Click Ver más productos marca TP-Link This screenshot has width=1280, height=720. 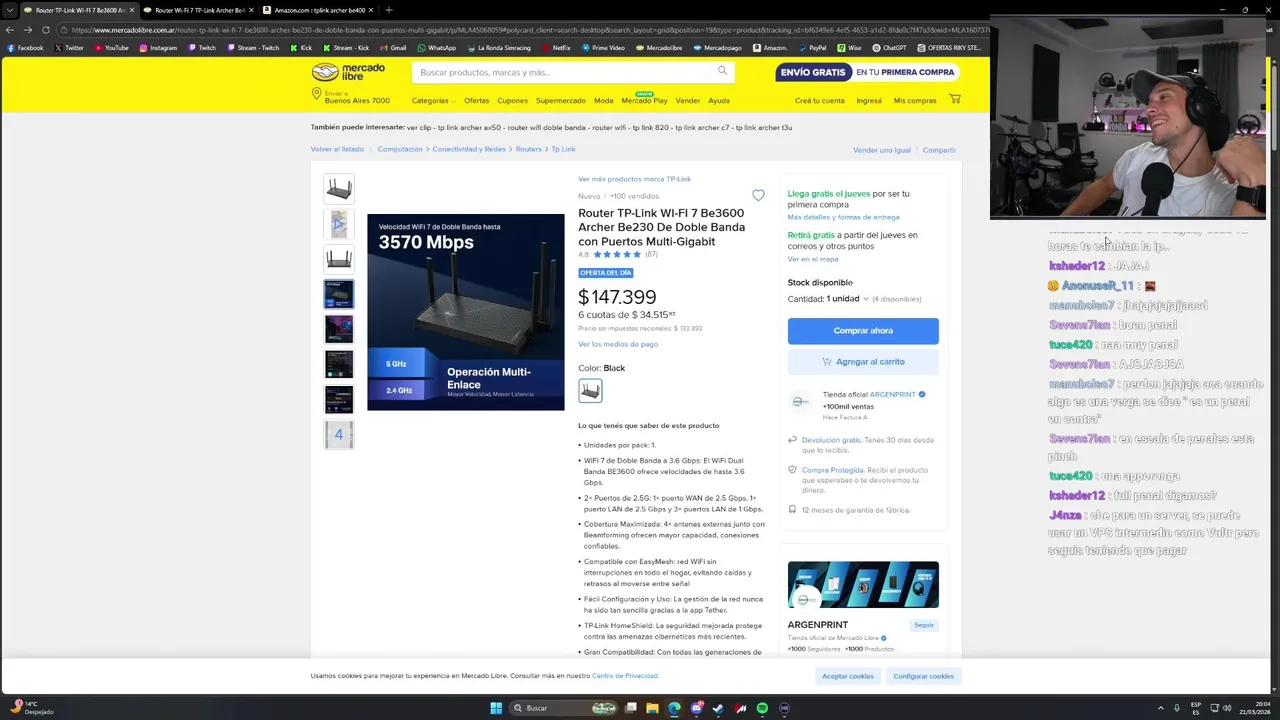tap(634, 179)
